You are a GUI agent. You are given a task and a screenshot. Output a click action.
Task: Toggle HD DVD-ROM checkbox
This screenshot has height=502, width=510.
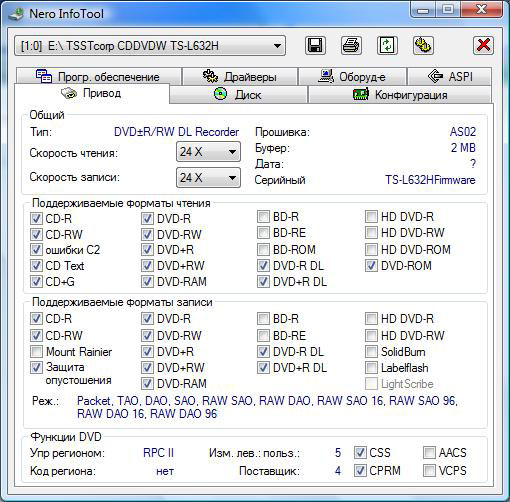tap(371, 249)
